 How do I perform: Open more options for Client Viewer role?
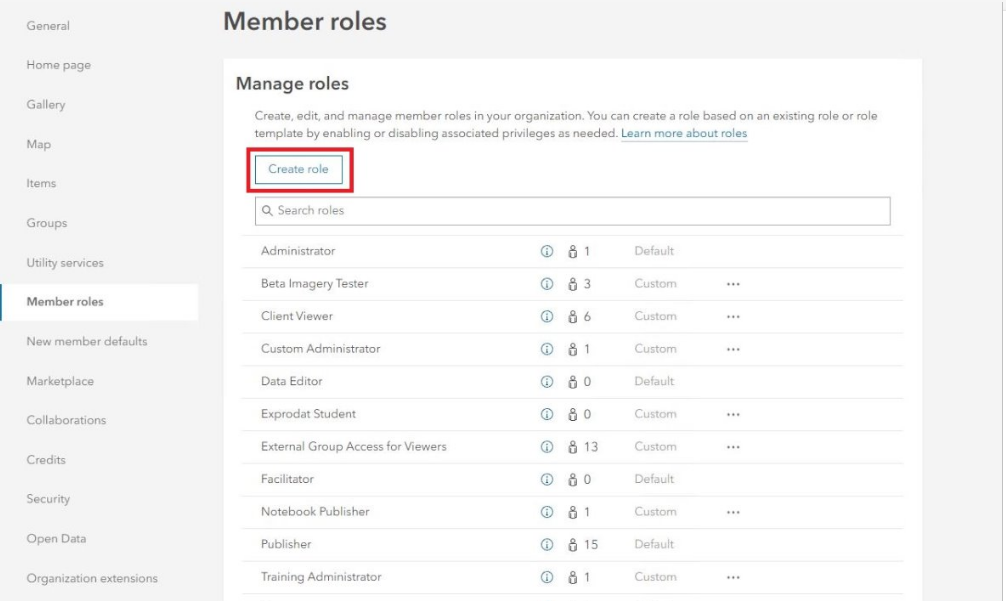click(733, 316)
